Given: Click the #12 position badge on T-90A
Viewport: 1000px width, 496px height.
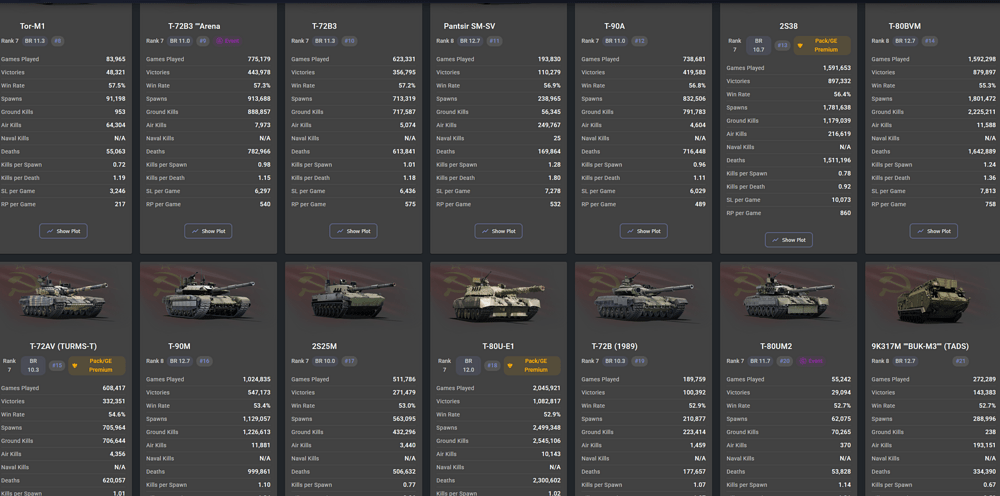Looking at the screenshot, I should click(640, 41).
